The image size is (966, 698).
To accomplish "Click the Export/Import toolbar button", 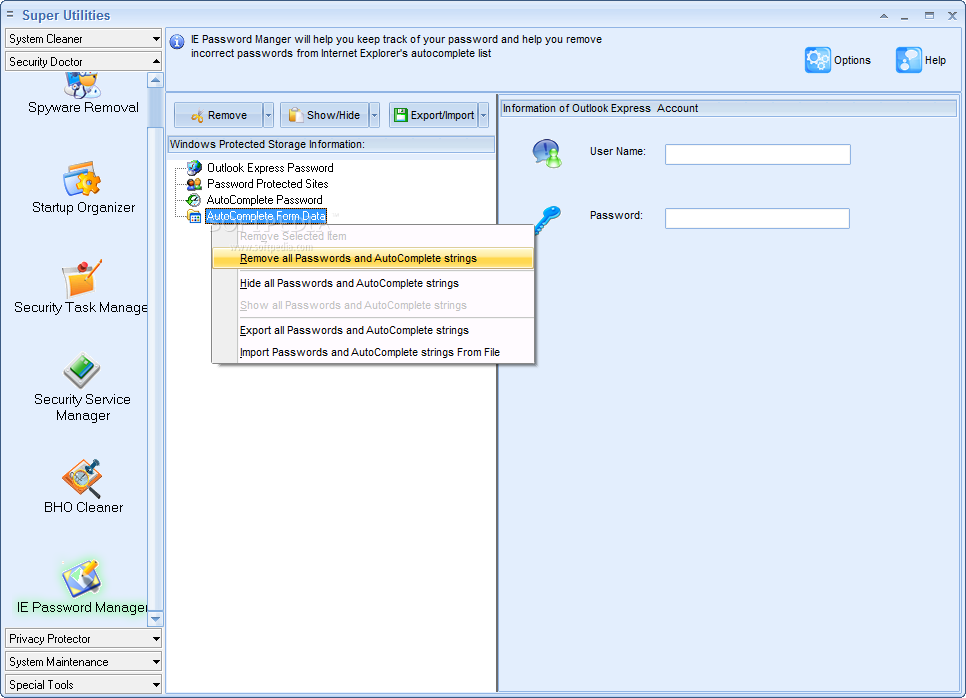I will [x=434, y=115].
